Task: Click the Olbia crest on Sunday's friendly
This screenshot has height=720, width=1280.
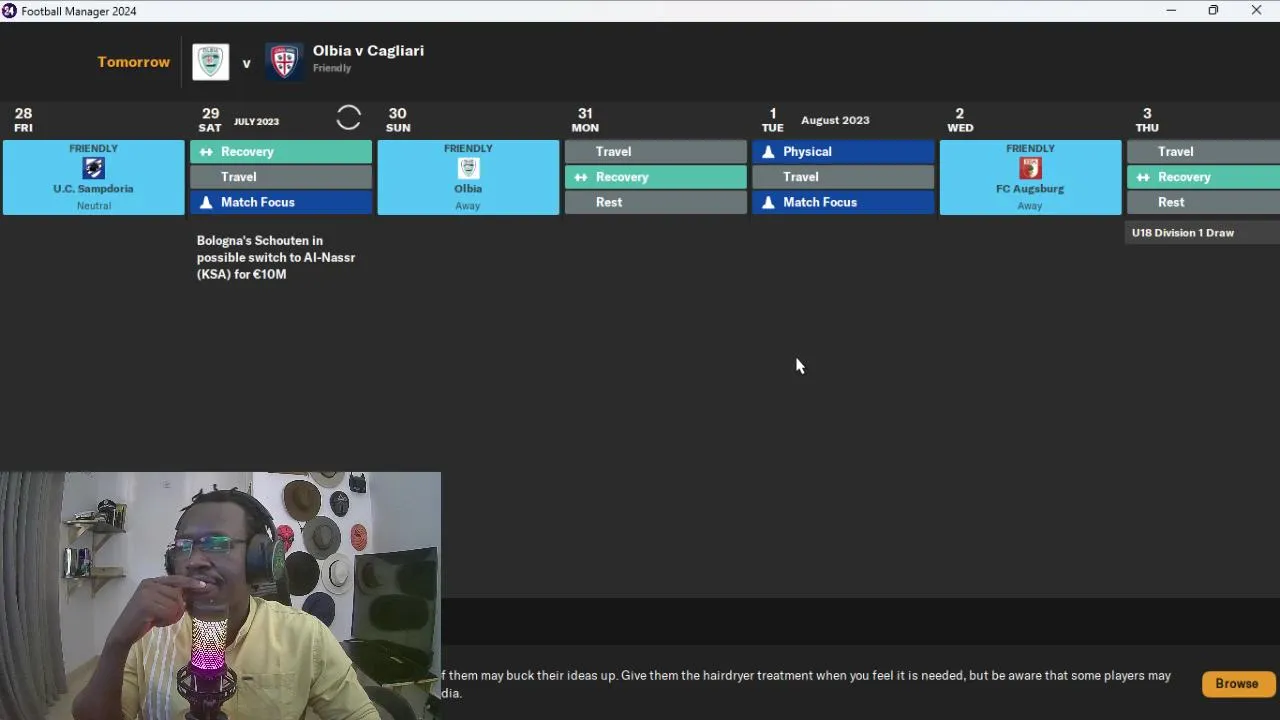Action: click(468, 168)
